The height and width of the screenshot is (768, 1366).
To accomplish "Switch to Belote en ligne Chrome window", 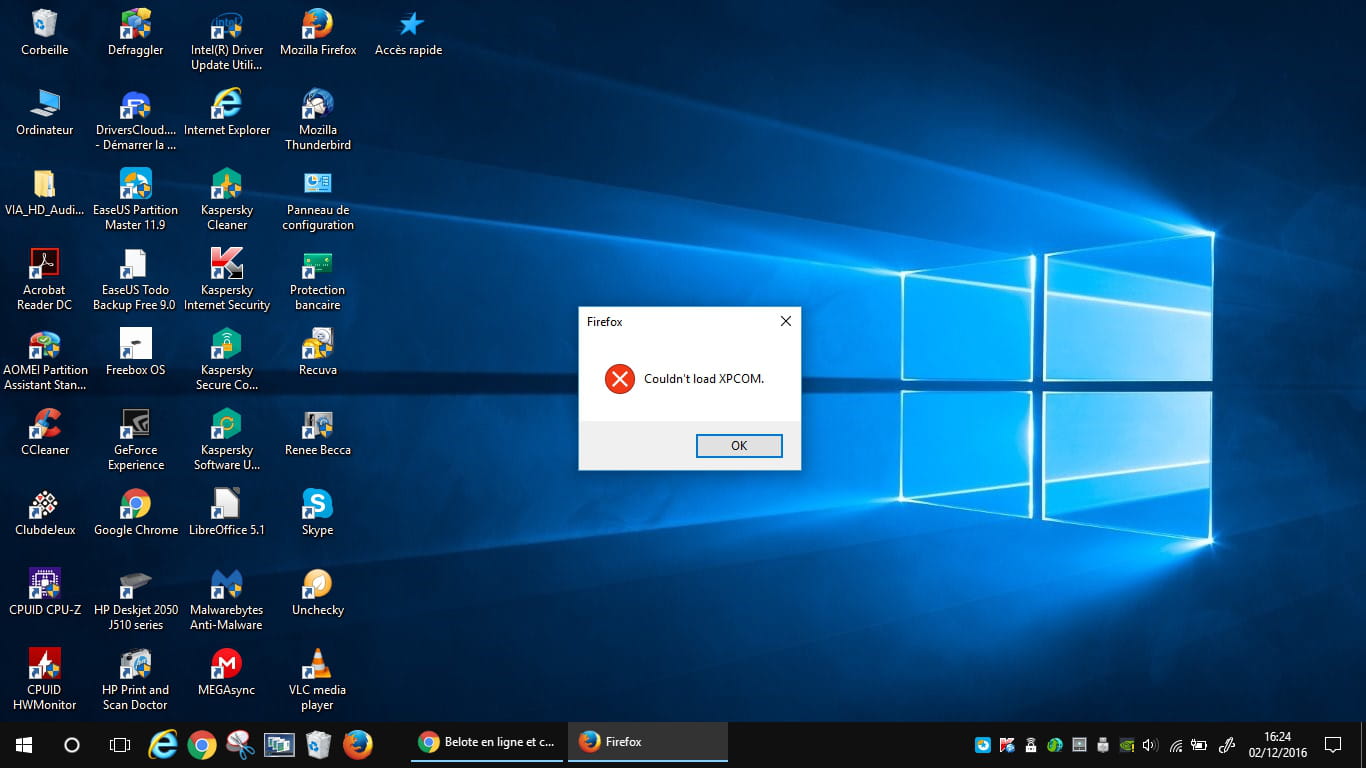I will tap(487, 742).
